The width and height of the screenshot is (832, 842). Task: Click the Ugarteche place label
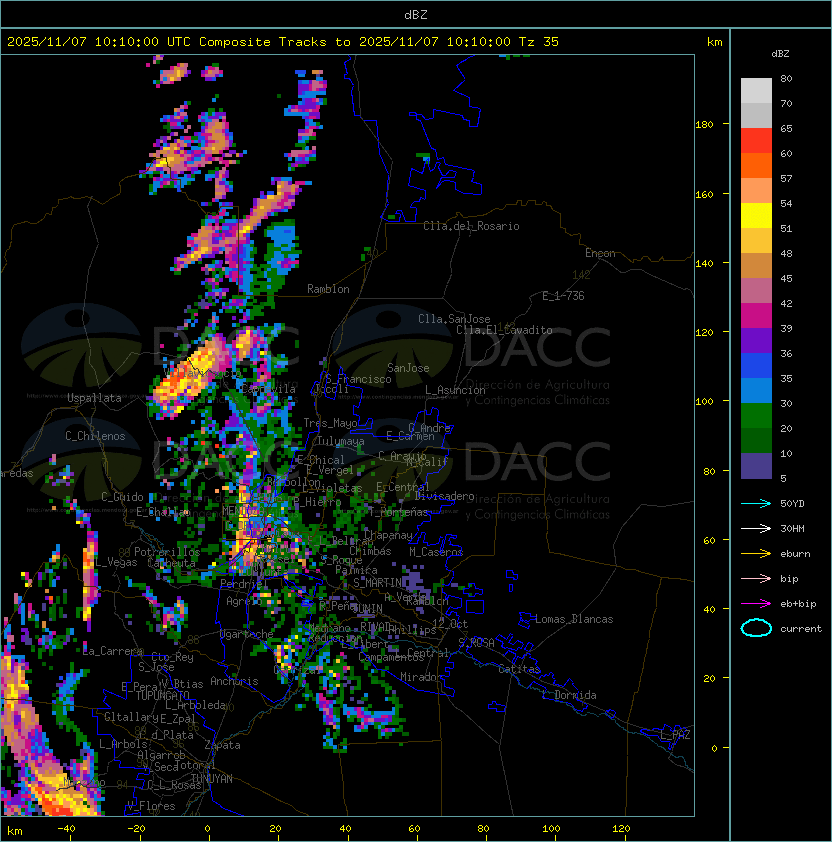[x=247, y=634]
